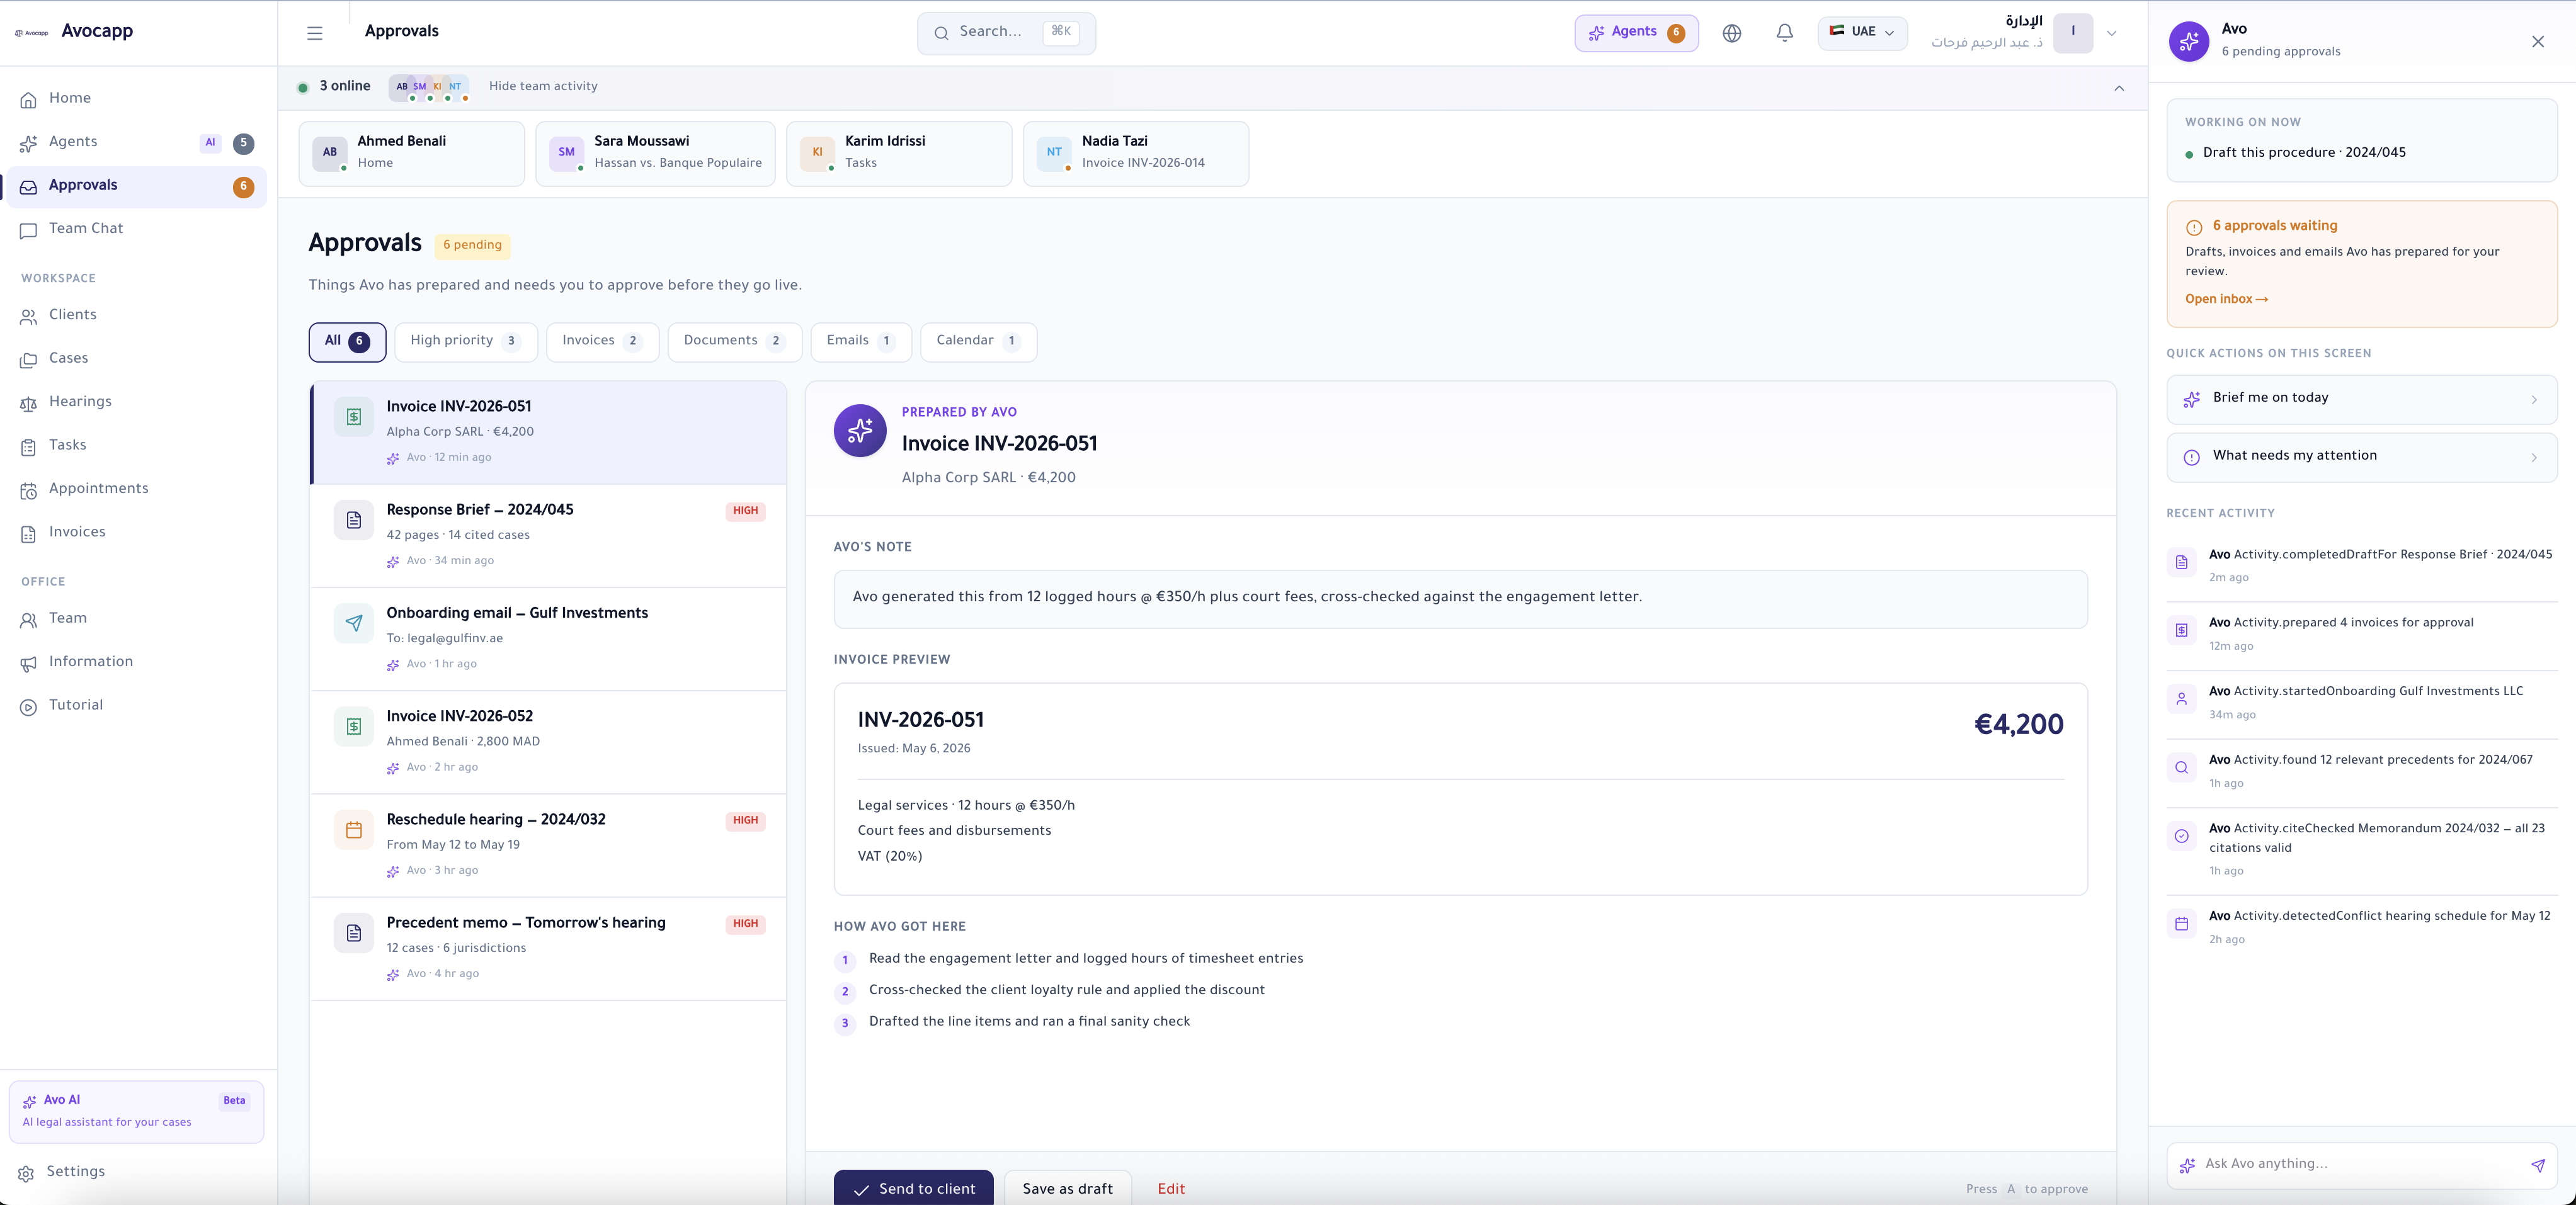Click the search magnifier icon in top bar
The height and width of the screenshot is (1205, 2576).
click(x=941, y=33)
